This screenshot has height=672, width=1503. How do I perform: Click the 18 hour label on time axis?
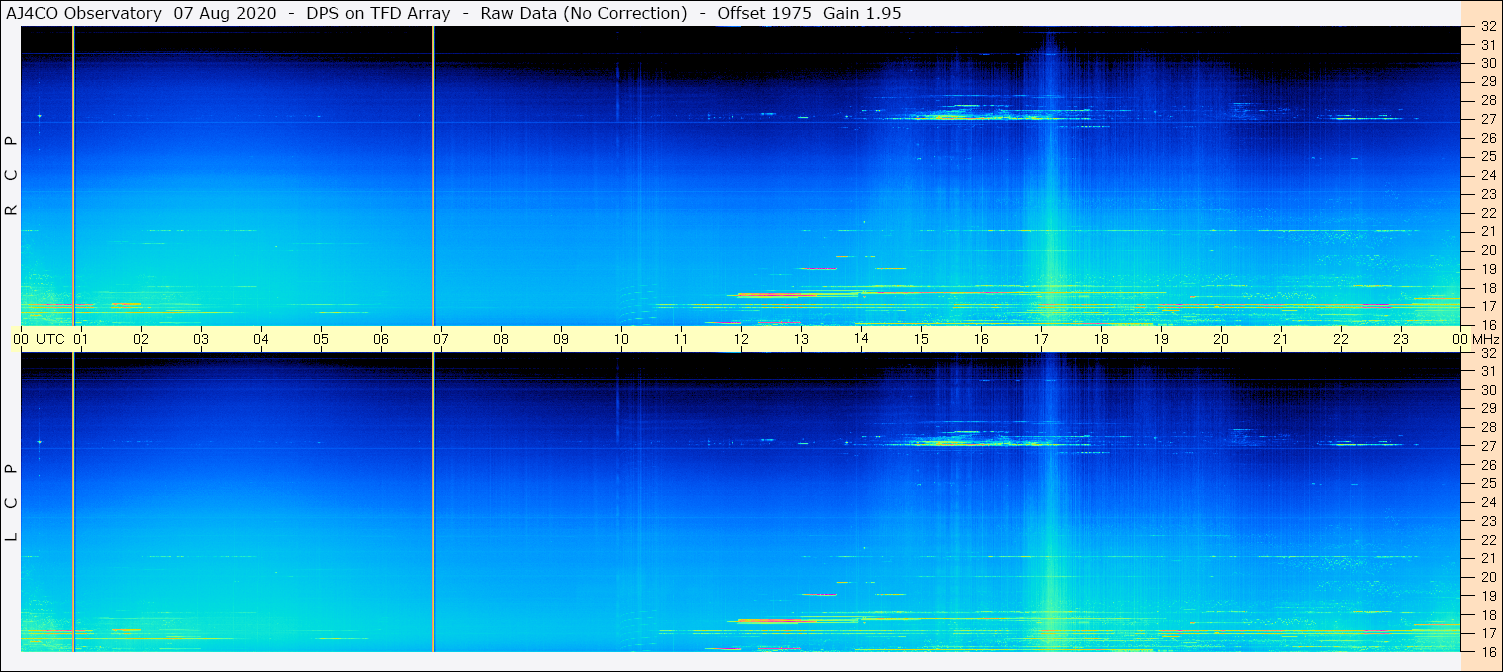pos(1101,339)
